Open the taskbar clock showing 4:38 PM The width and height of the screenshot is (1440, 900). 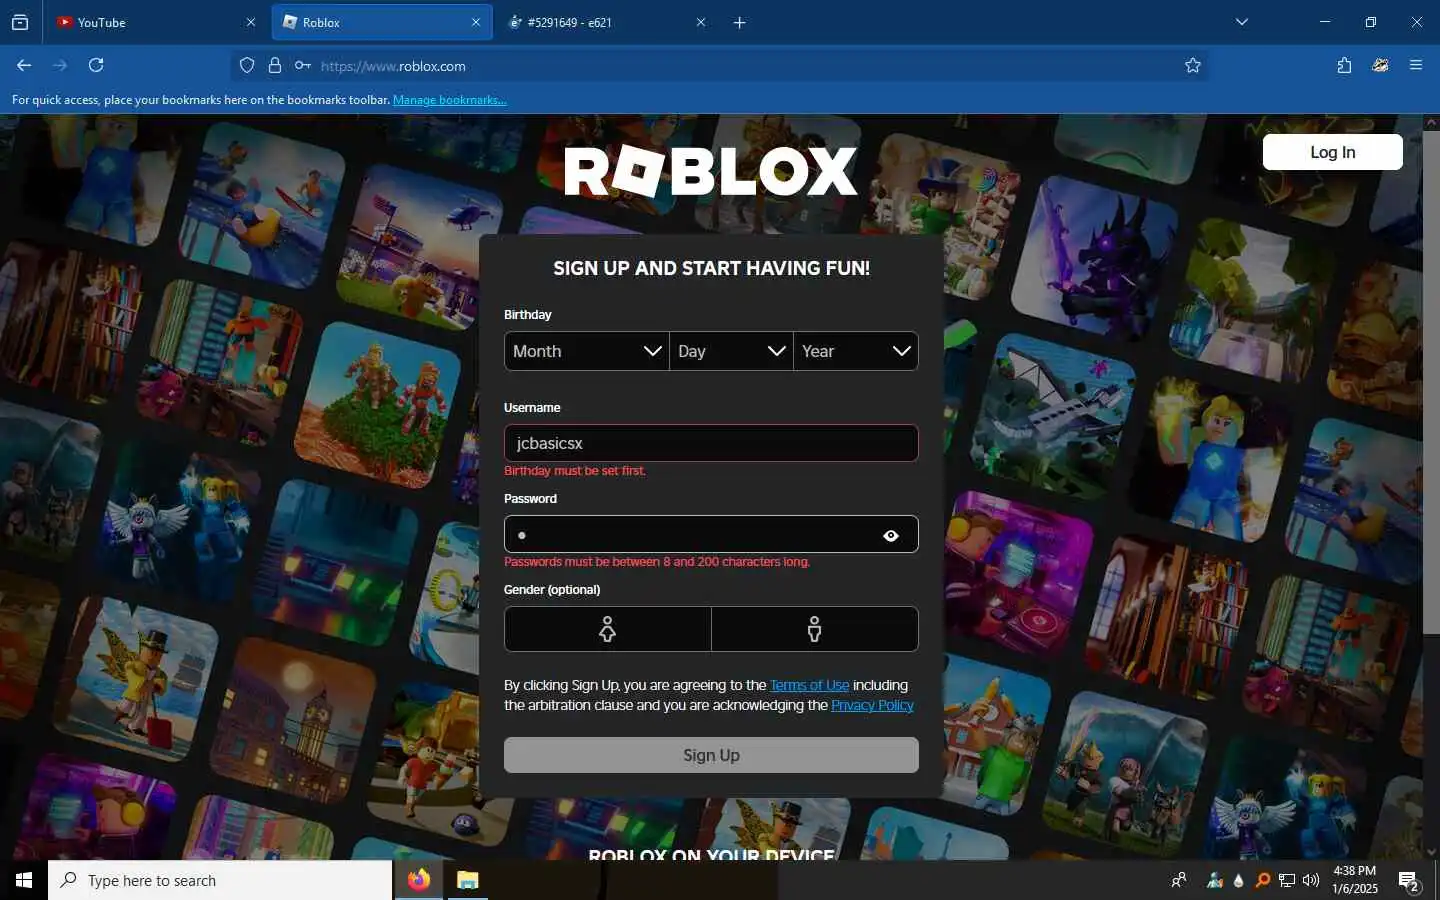(x=1354, y=880)
